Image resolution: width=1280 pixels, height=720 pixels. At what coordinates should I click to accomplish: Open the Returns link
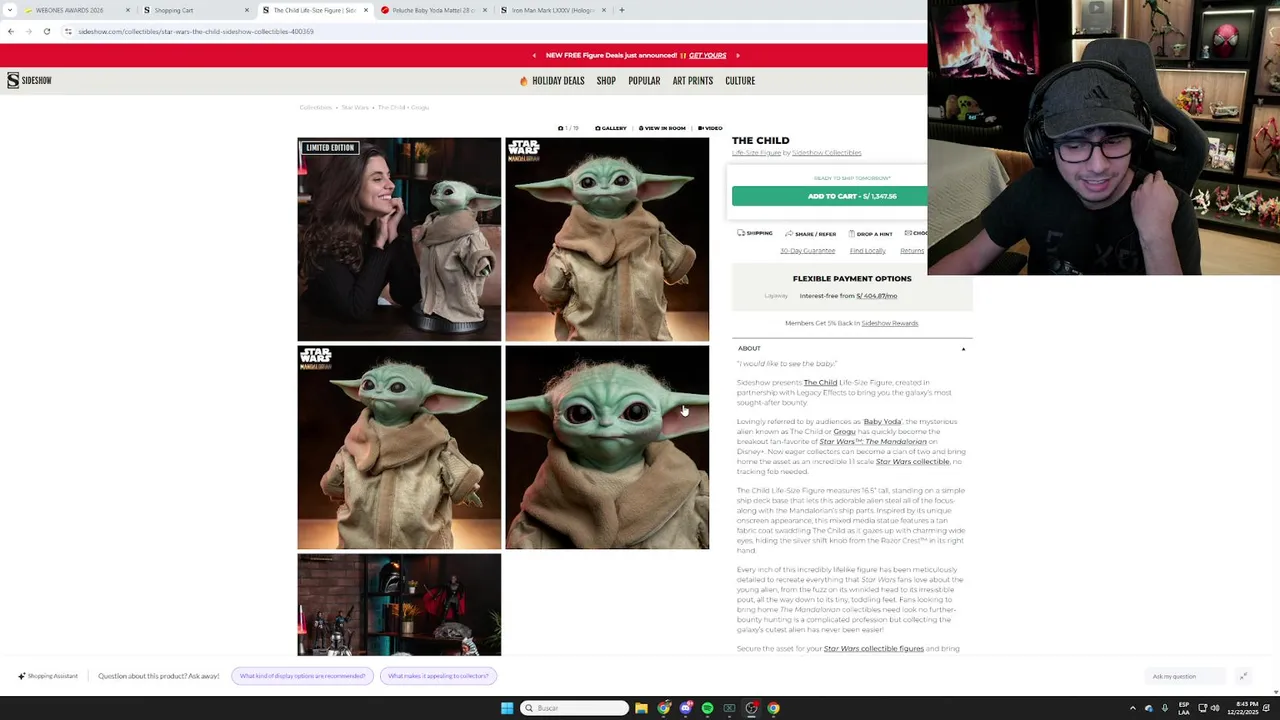tap(912, 251)
